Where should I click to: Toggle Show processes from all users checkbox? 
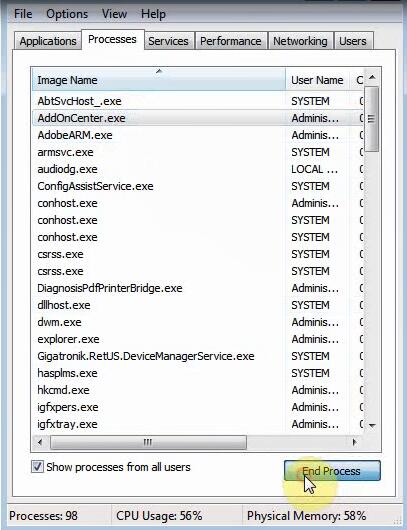pos(37,467)
